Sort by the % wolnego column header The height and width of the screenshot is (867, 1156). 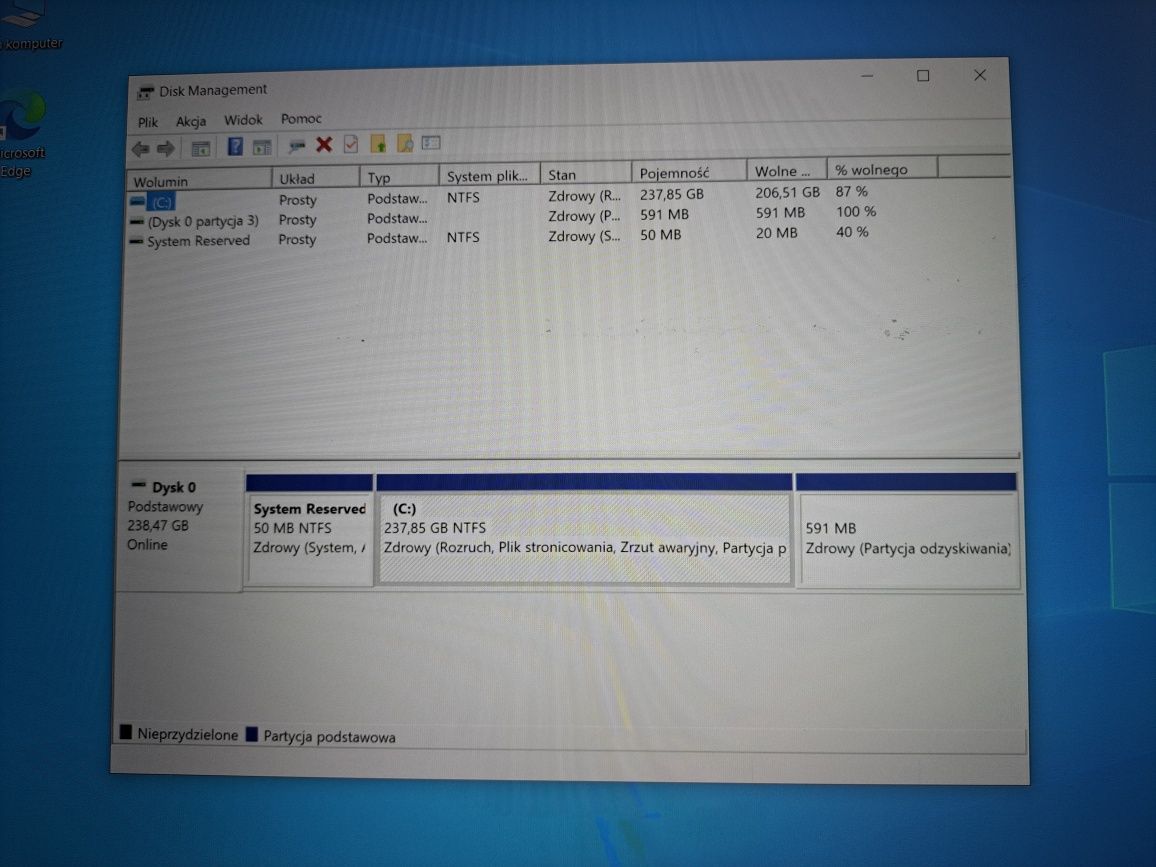pos(882,170)
